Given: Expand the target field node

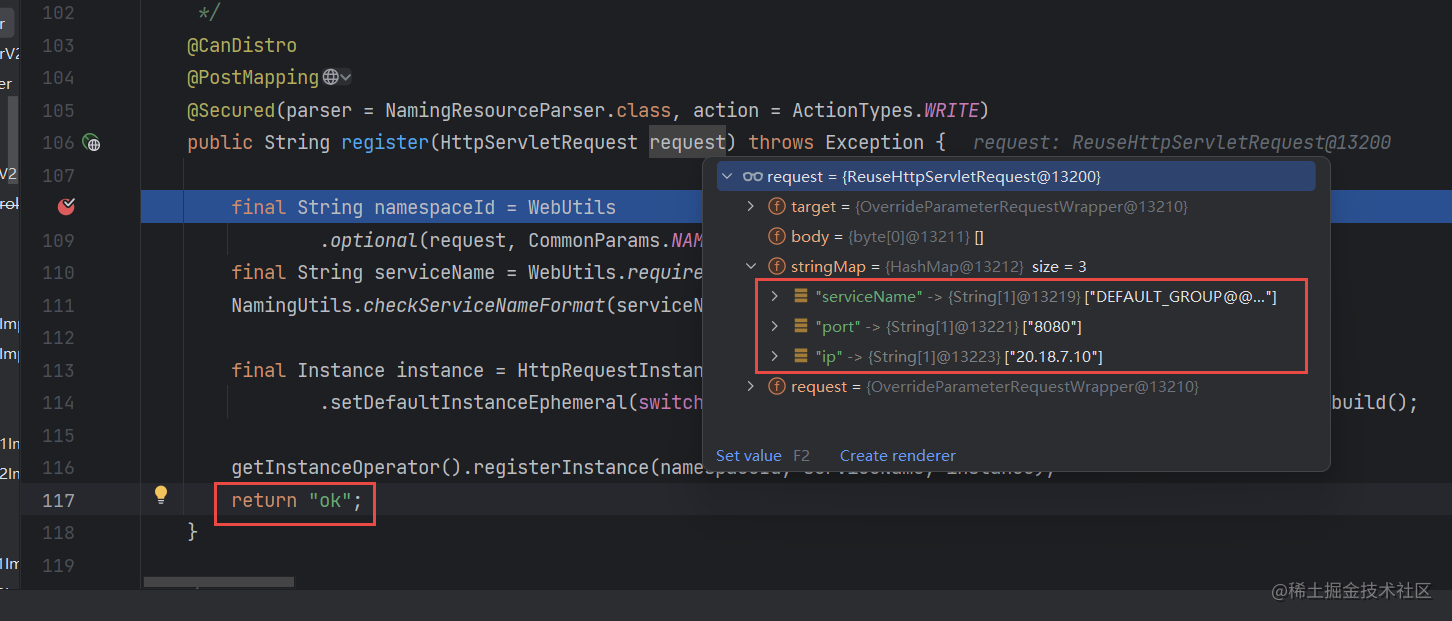Looking at the screenshot, I should [x=751, y=207].
